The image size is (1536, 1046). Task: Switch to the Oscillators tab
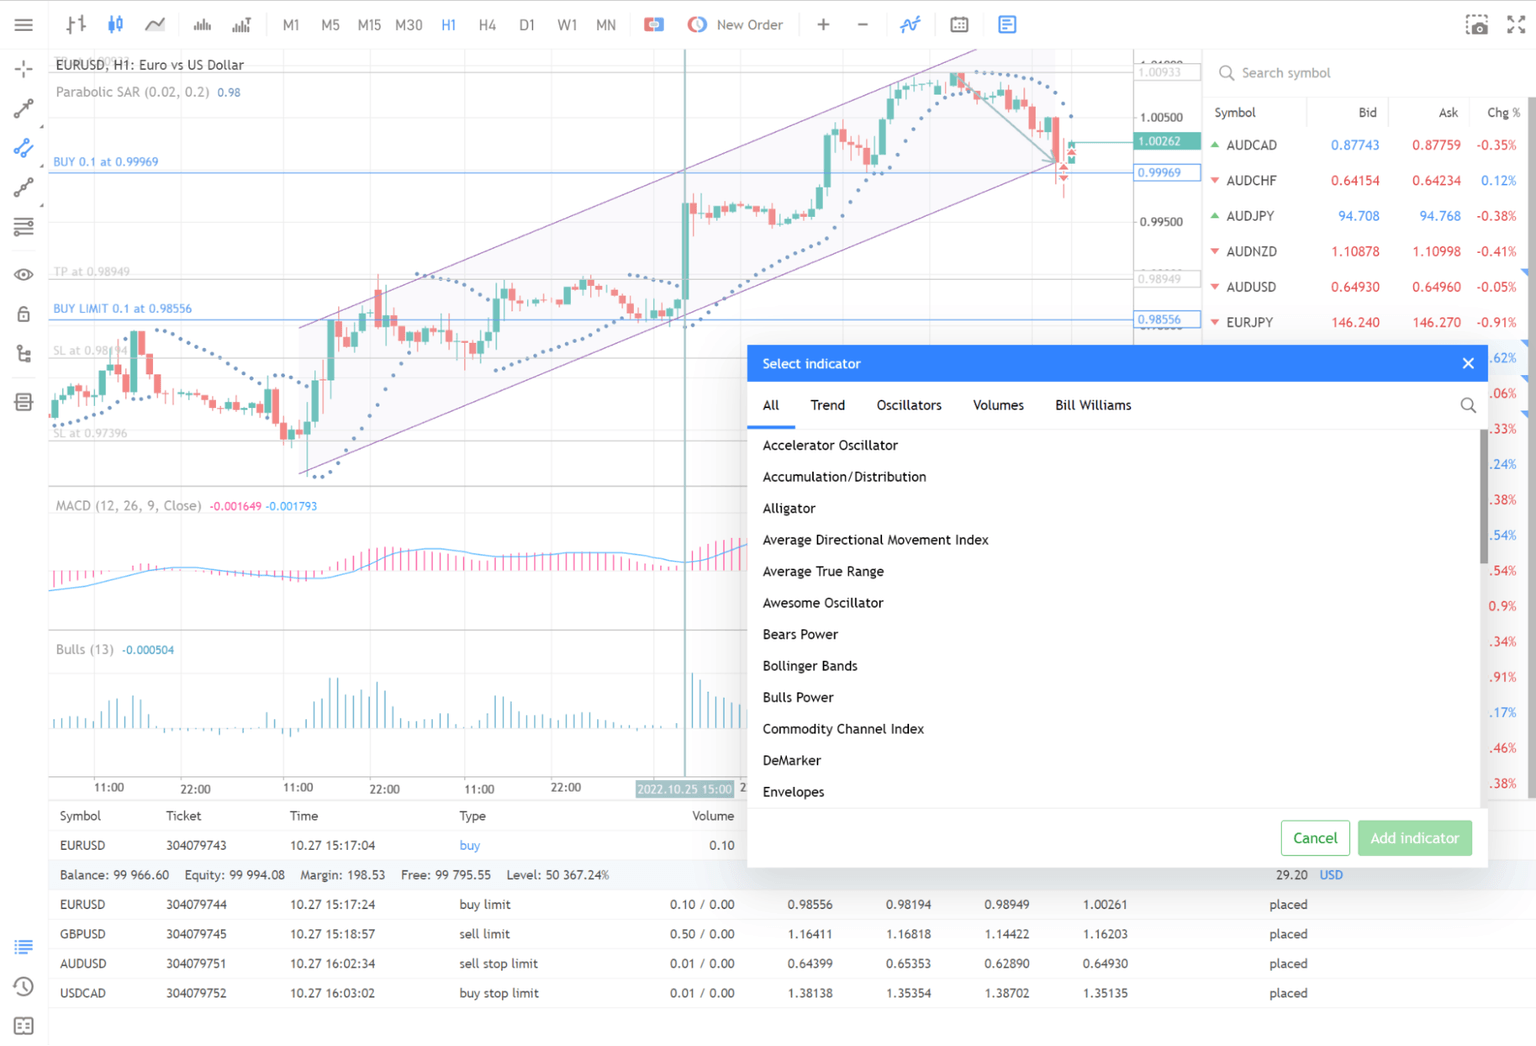[x=908, y=405]
